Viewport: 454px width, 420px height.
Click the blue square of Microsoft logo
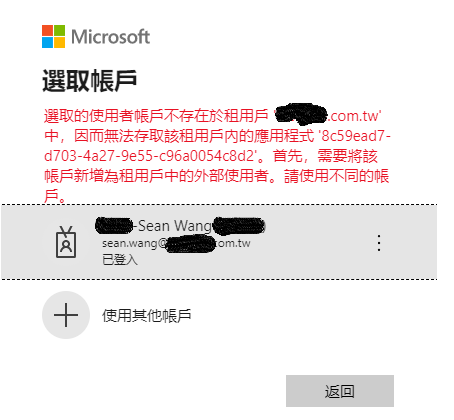47,43
